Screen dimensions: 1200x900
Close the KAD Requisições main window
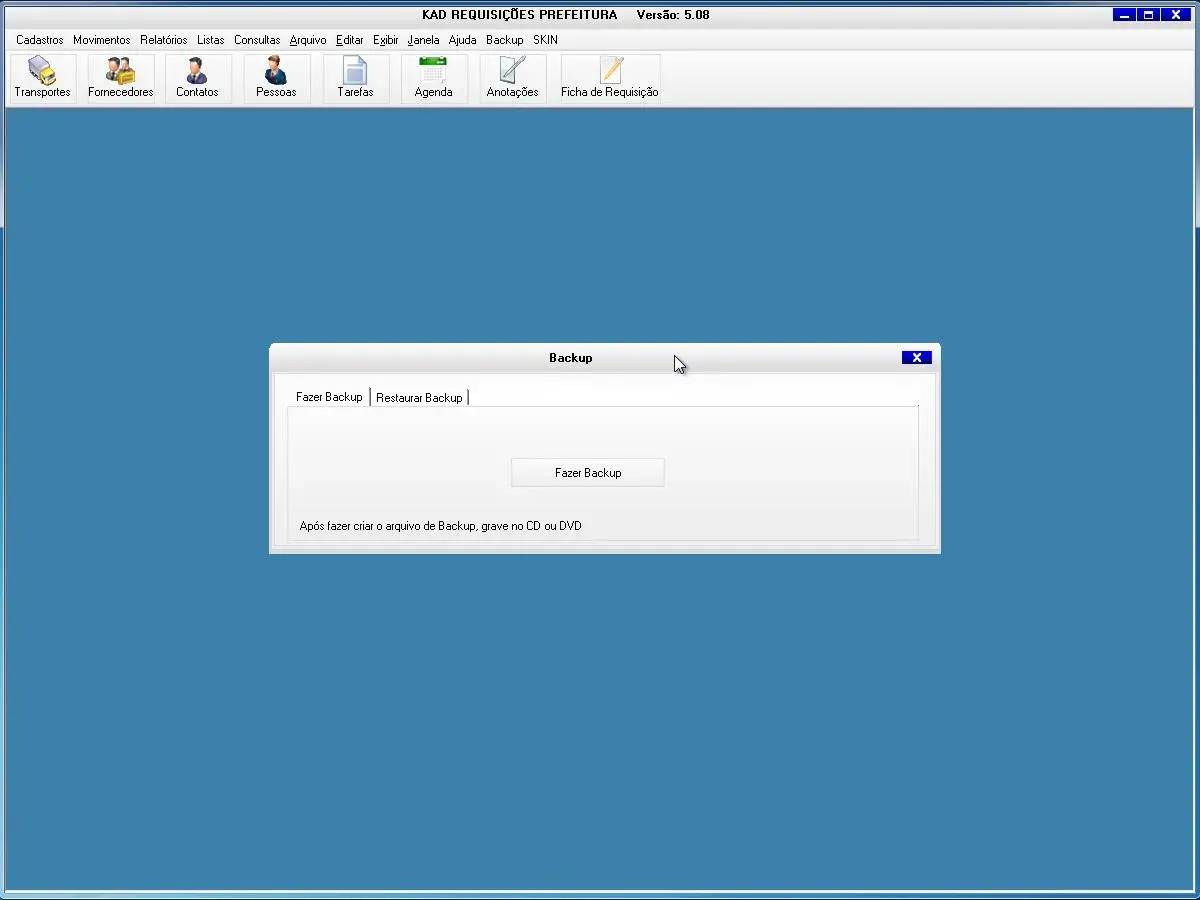[1176, 15]
